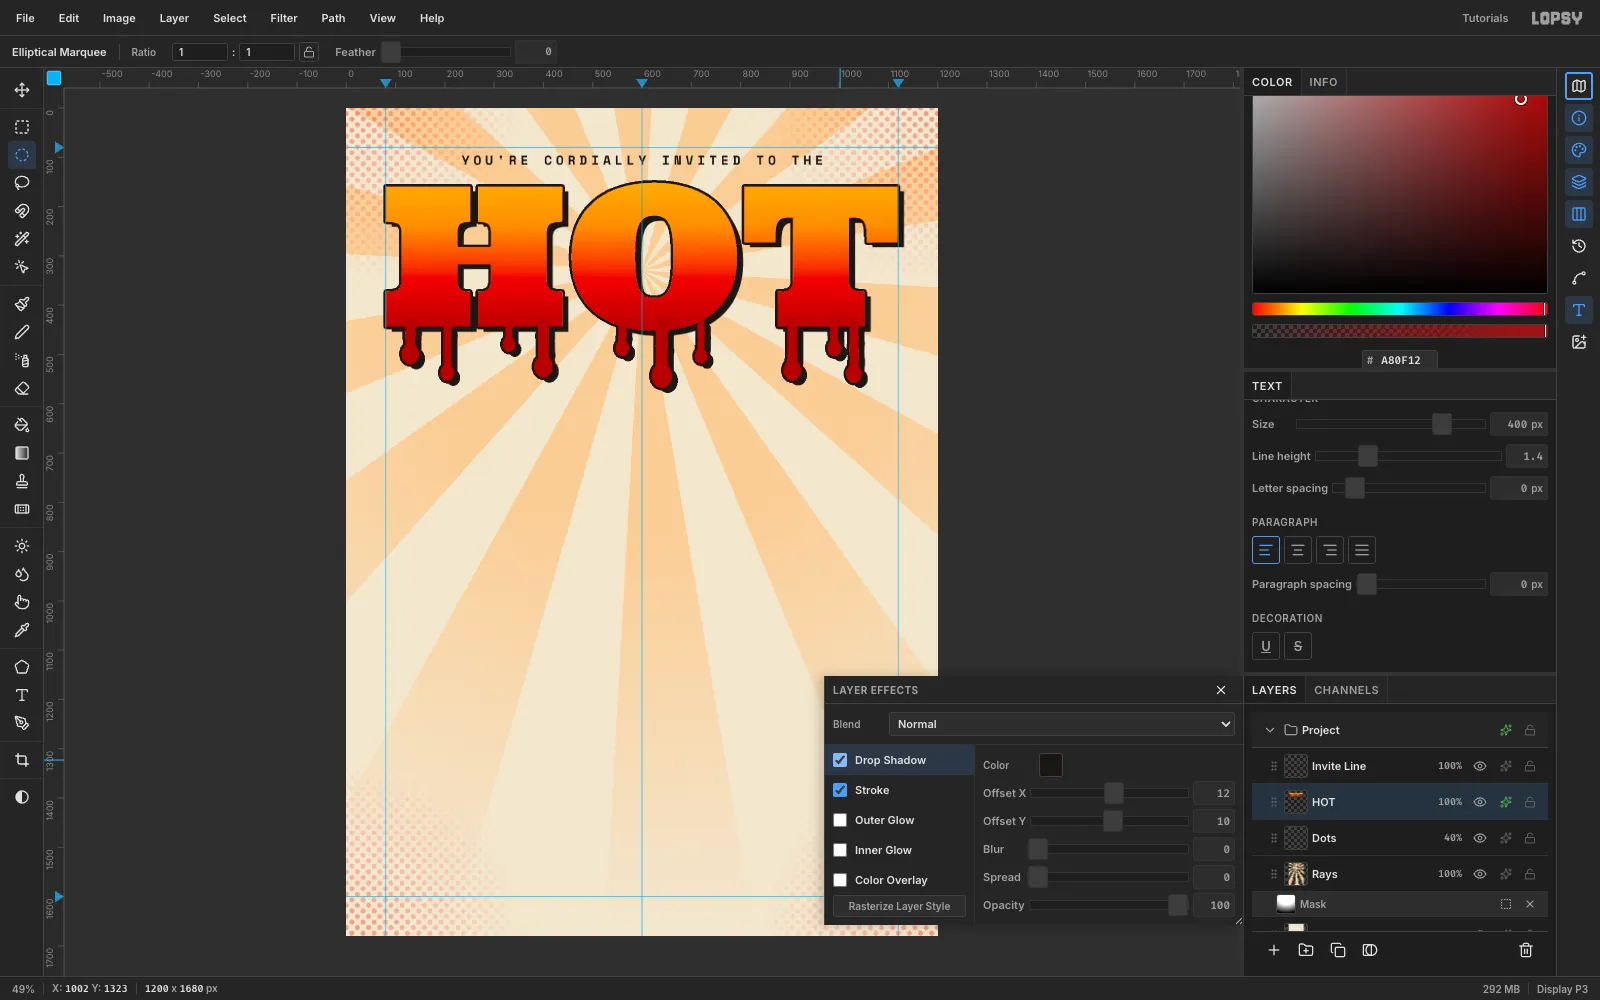The image size is (1600, 1000).
Task: Select the Eyedropper tool
Action: coord(22,630)
